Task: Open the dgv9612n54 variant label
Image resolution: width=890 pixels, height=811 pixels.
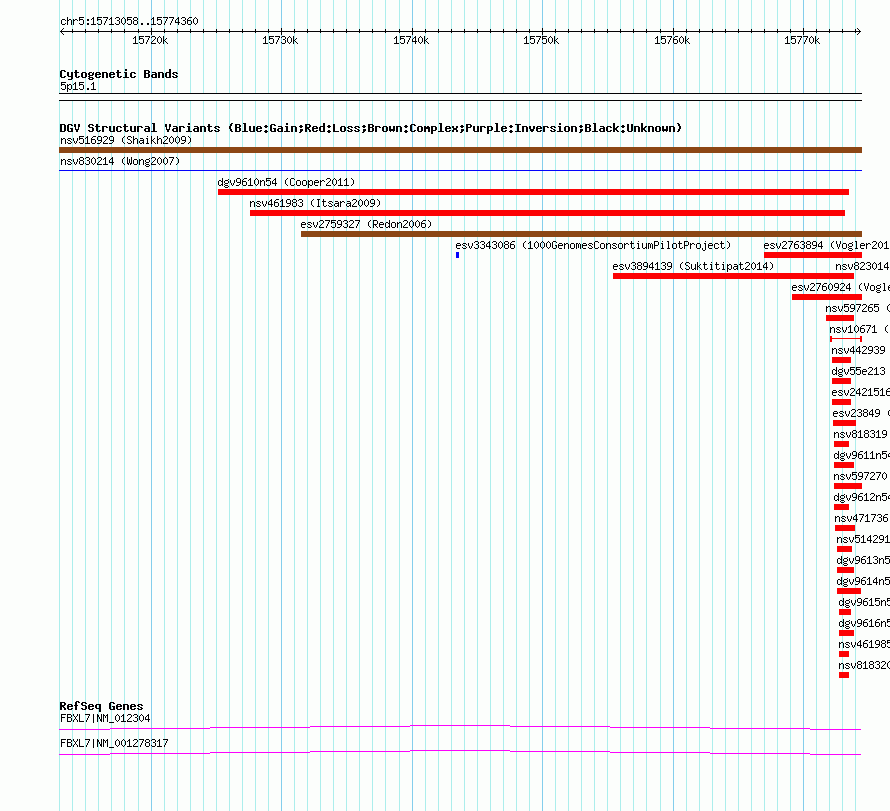Action: click(x=861, y=497)
